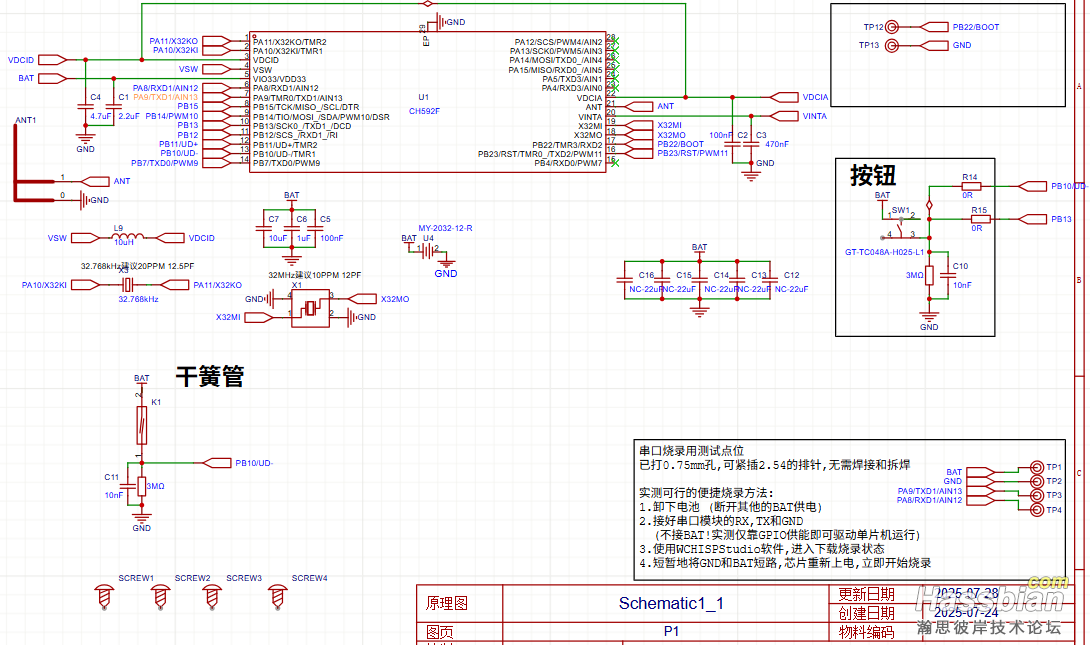Select the SCREW1 mounting hole symbol
Viewport: 1090px width, 645px height.
pos(105,597)
